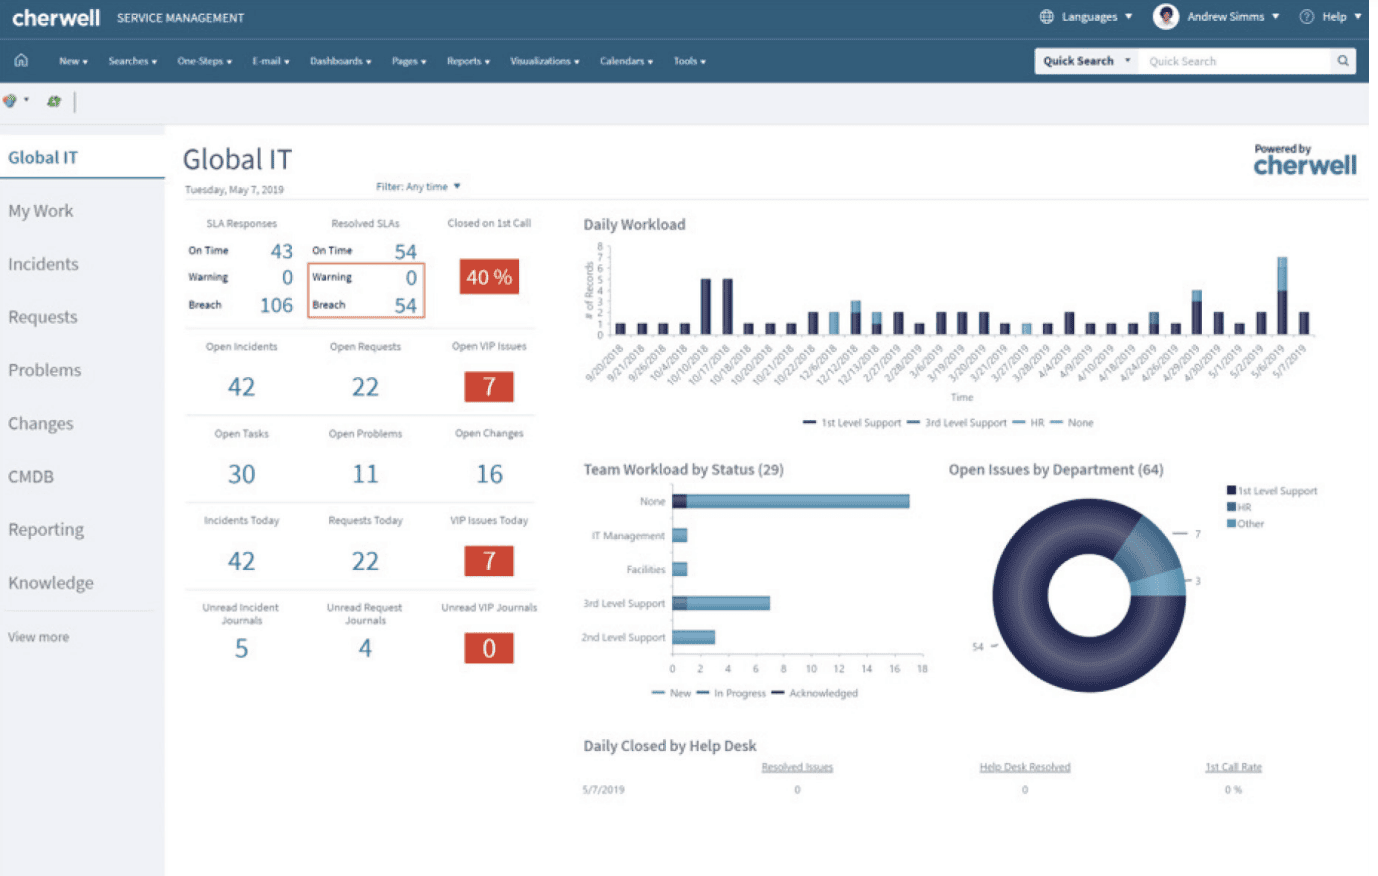Open the Tools menu

[x=690, y=61]
